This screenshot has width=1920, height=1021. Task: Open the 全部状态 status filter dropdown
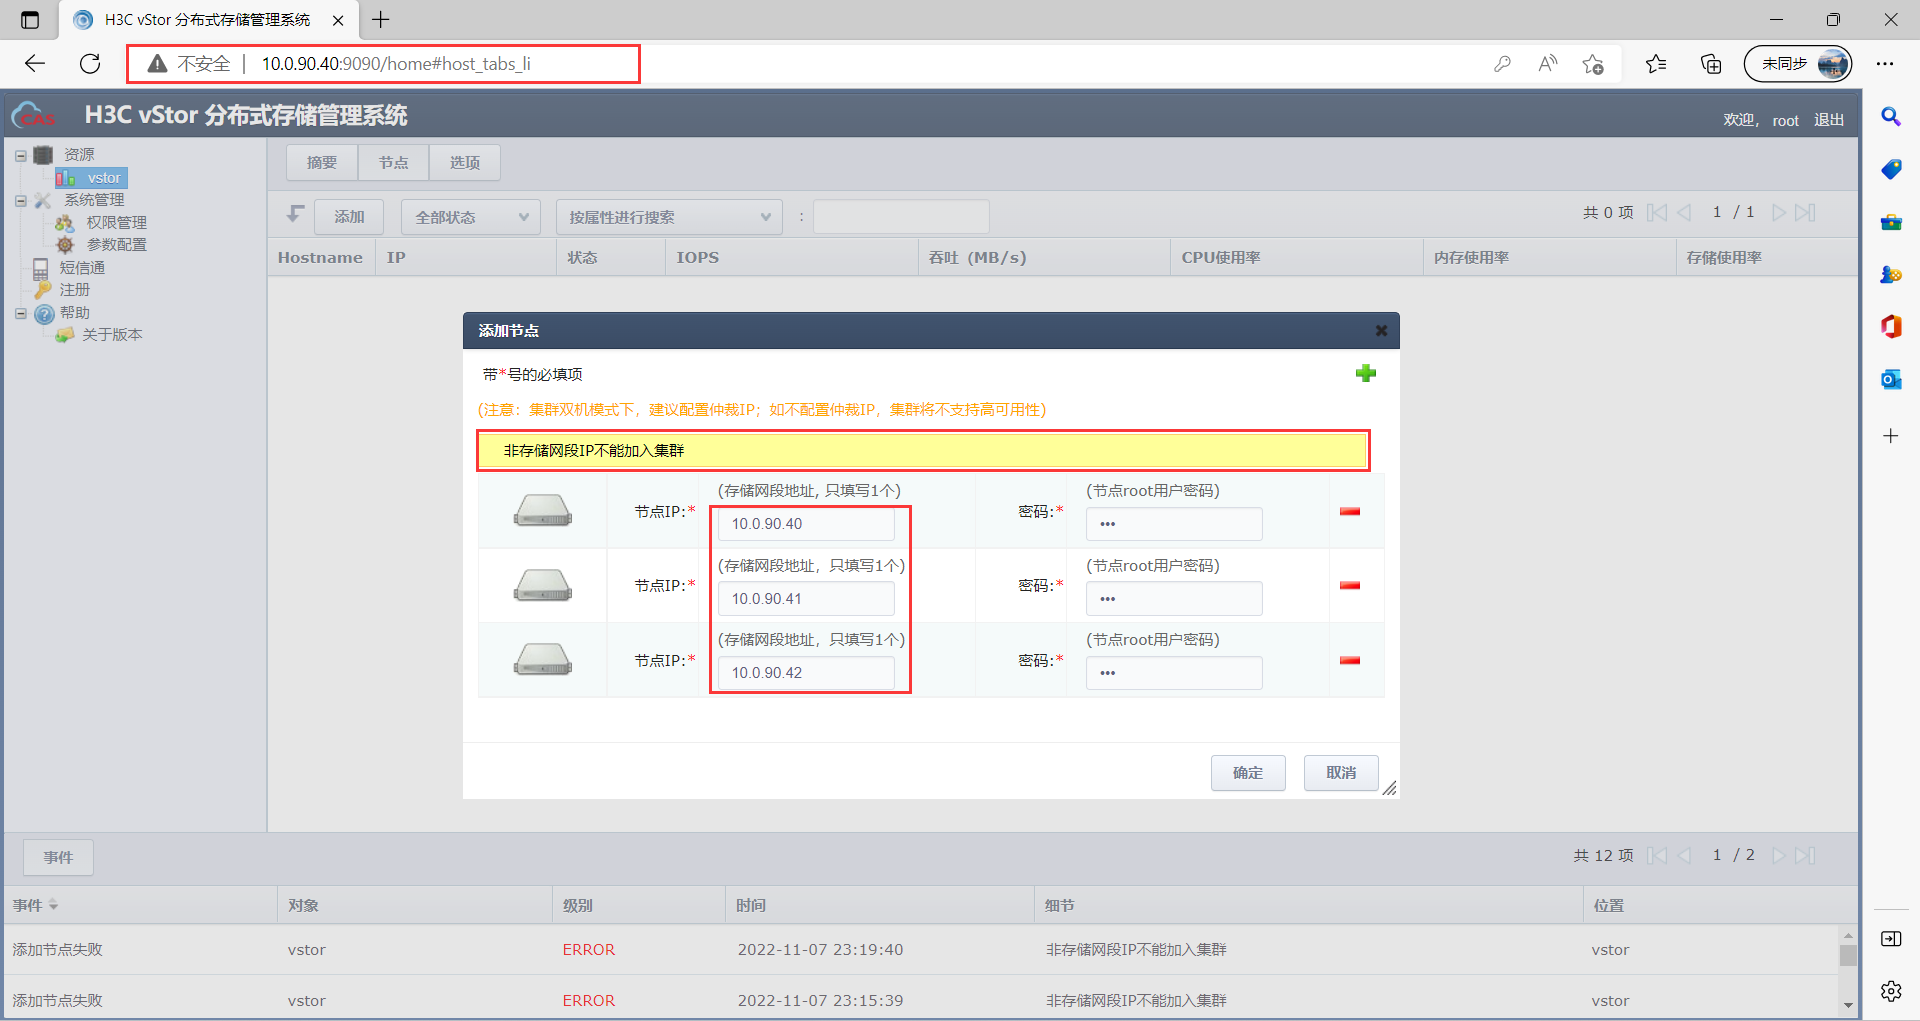471,217
